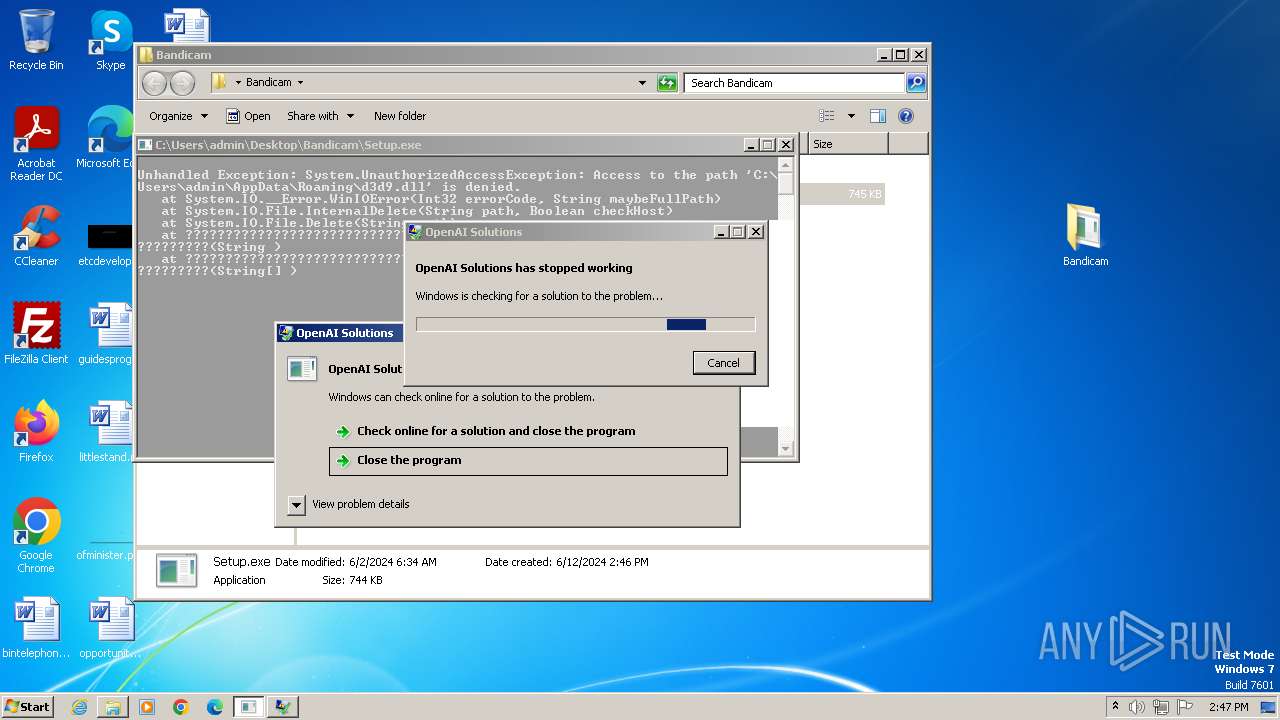Choose Close the program option
Image resolution: width=1280 pixels, height=720 pixels.
[528, 460]
